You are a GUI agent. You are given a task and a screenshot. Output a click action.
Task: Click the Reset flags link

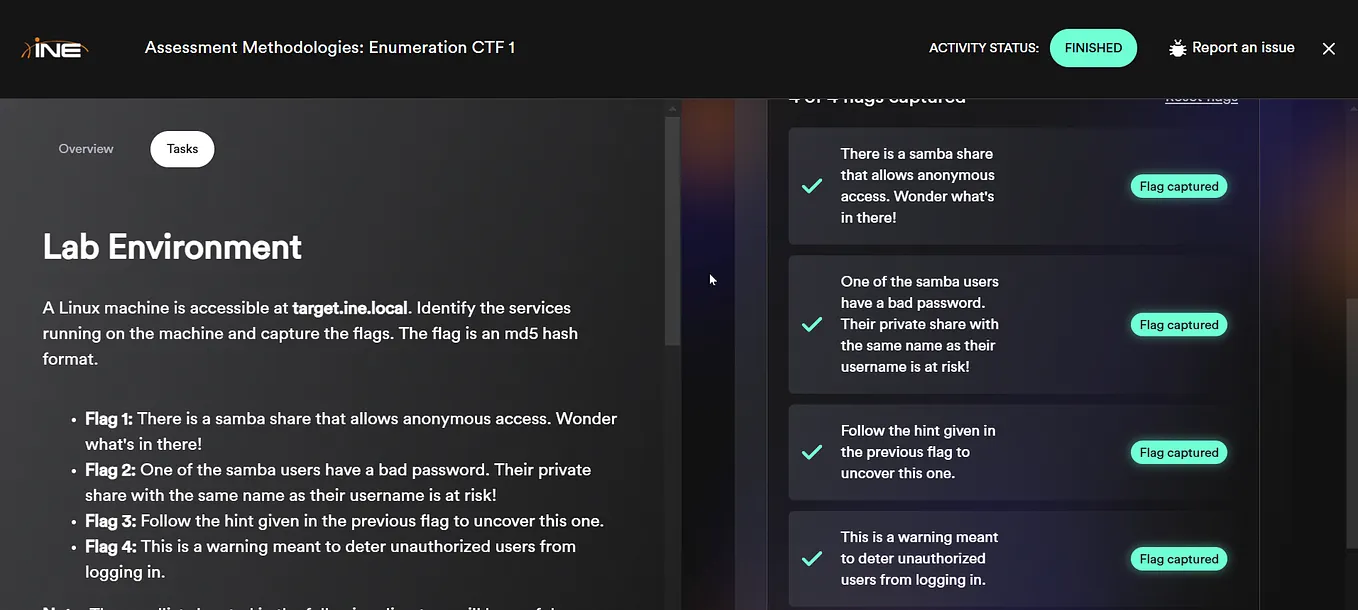click(1201, 96)
